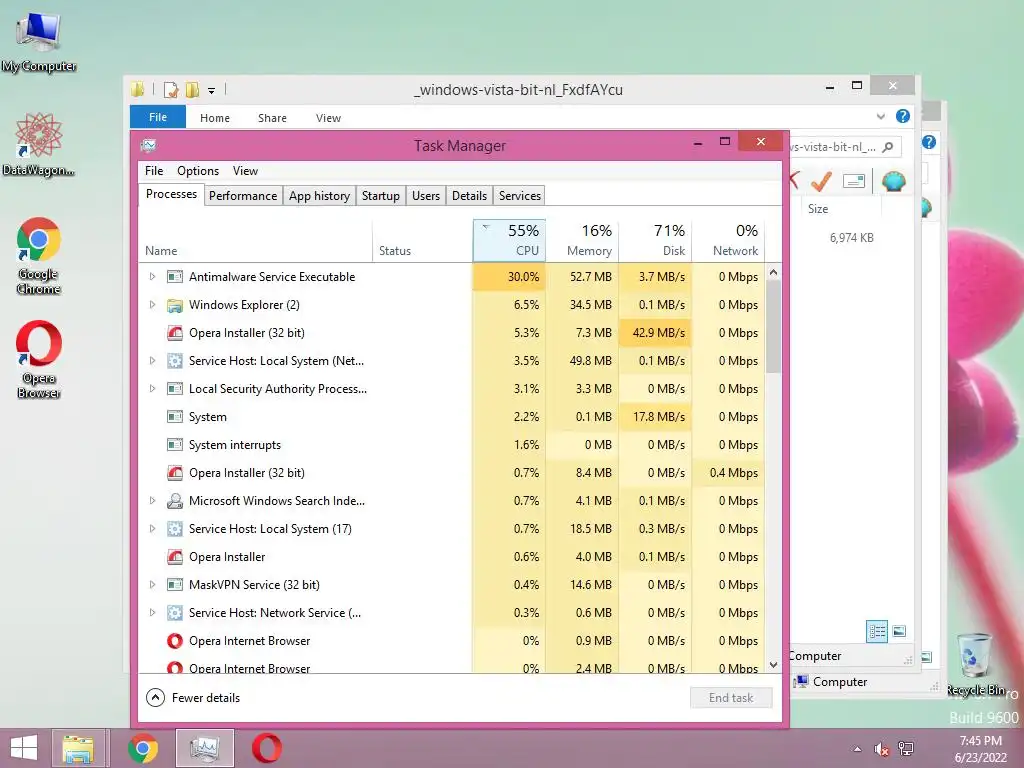Click the Explorer help question mark icon
The height and width of the screenshot is (768, 1024).
pos(903,116)
